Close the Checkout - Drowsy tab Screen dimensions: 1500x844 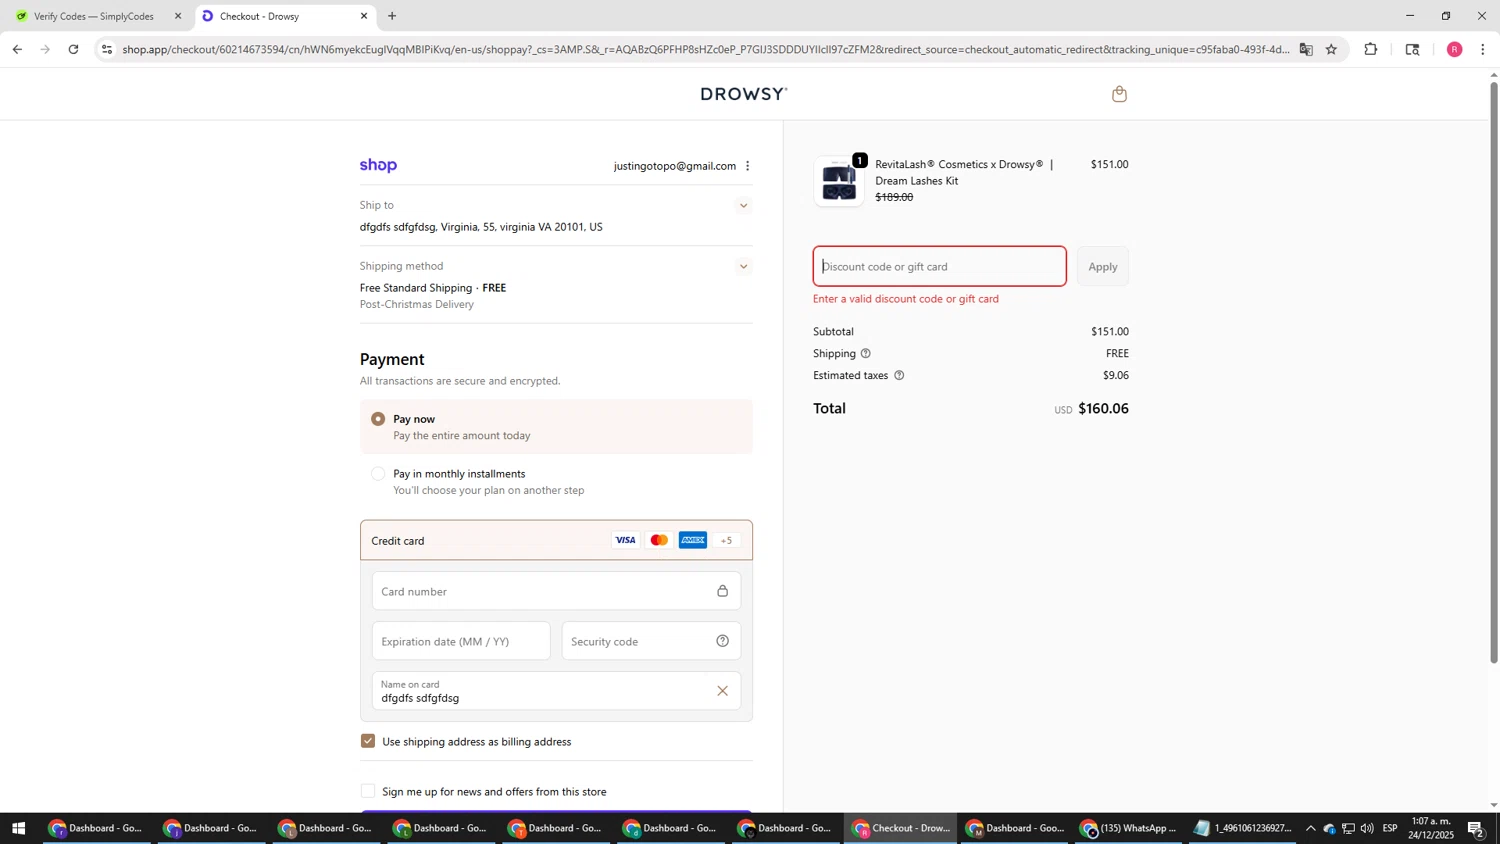click(364, 16)
